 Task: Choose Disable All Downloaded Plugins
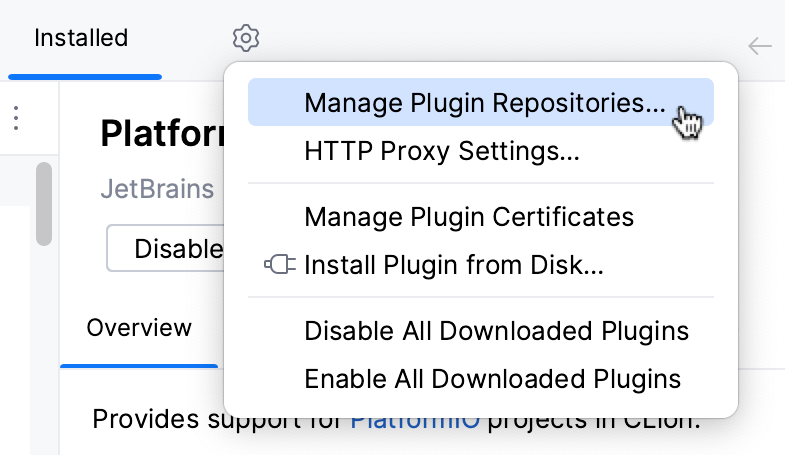point(496,331)
